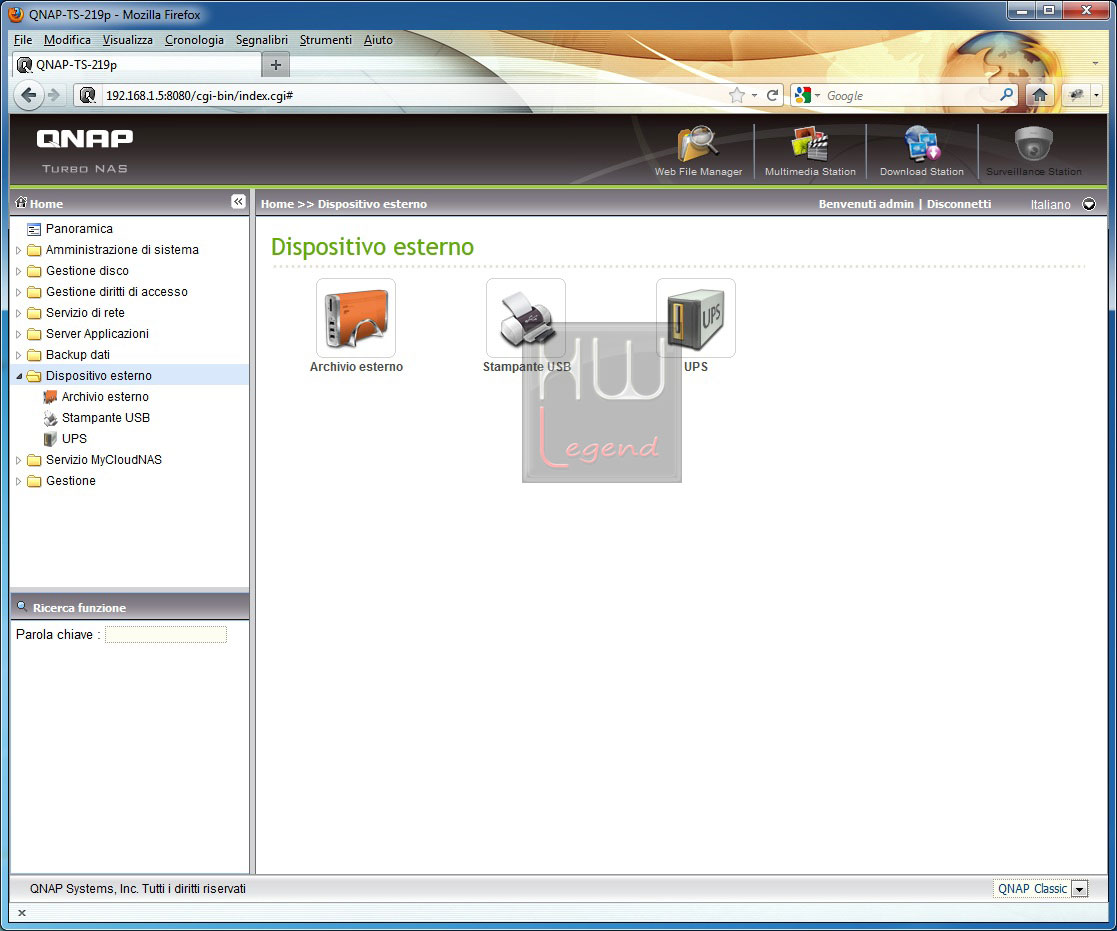The width and height of the screenshot is (1117, 931).
Task: Open the Modifica menu
Action: pyautogui.click(x=67, y=40)
